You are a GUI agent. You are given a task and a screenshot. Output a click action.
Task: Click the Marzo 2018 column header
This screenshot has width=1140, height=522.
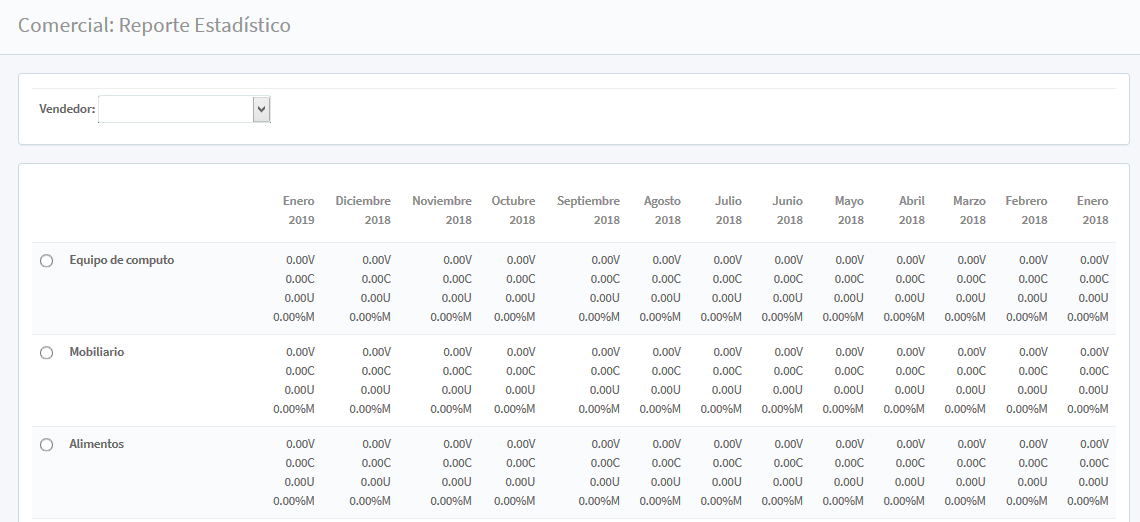[x=969, y=210]
